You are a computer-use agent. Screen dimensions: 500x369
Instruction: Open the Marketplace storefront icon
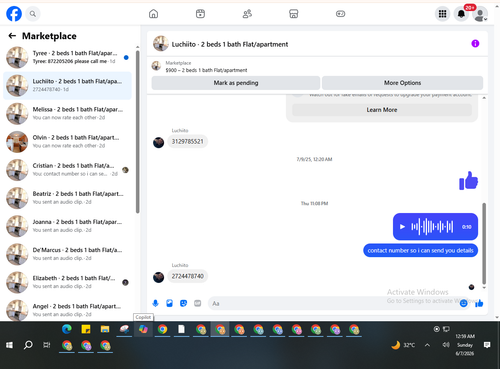pos(293,14)
